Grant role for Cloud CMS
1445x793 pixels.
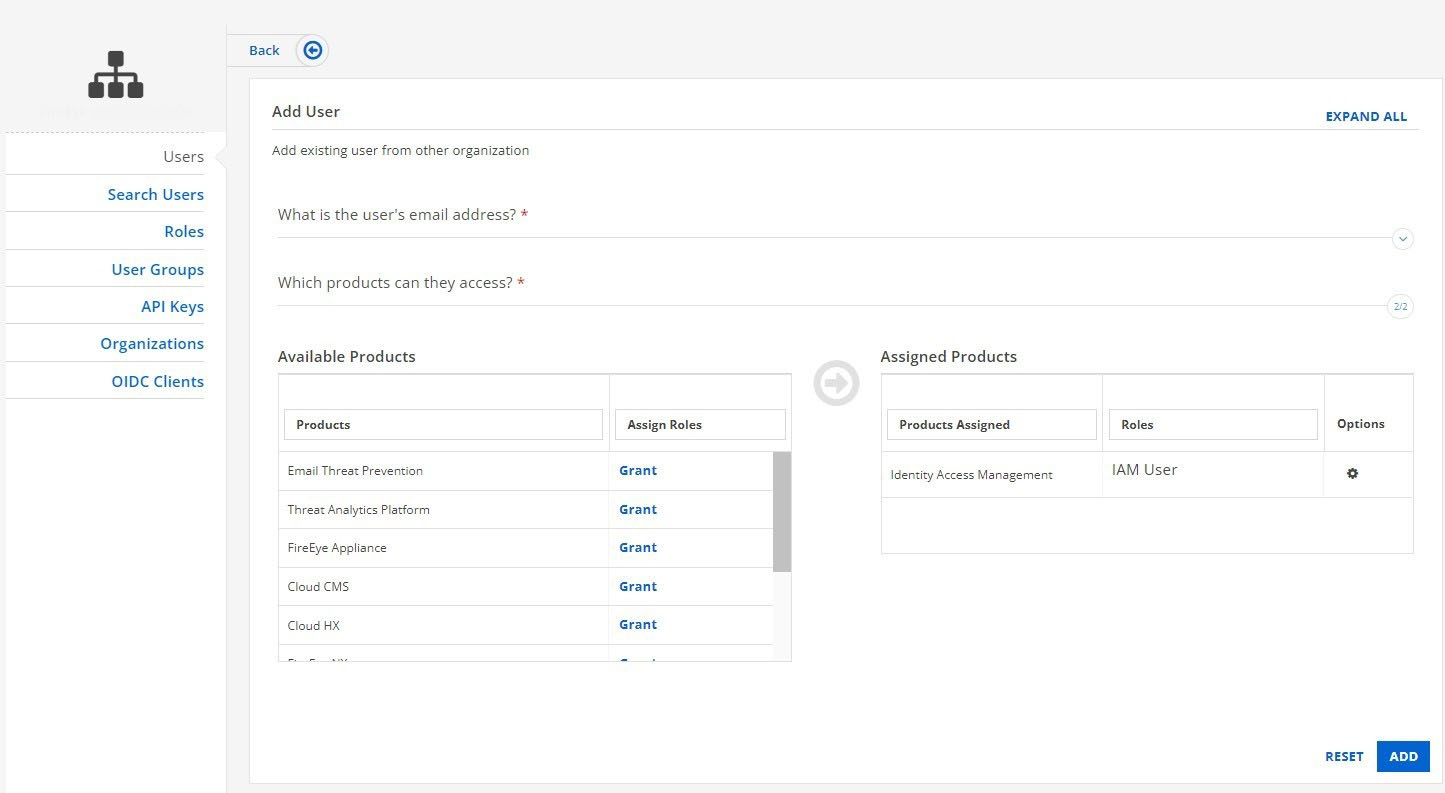[638, 587]
